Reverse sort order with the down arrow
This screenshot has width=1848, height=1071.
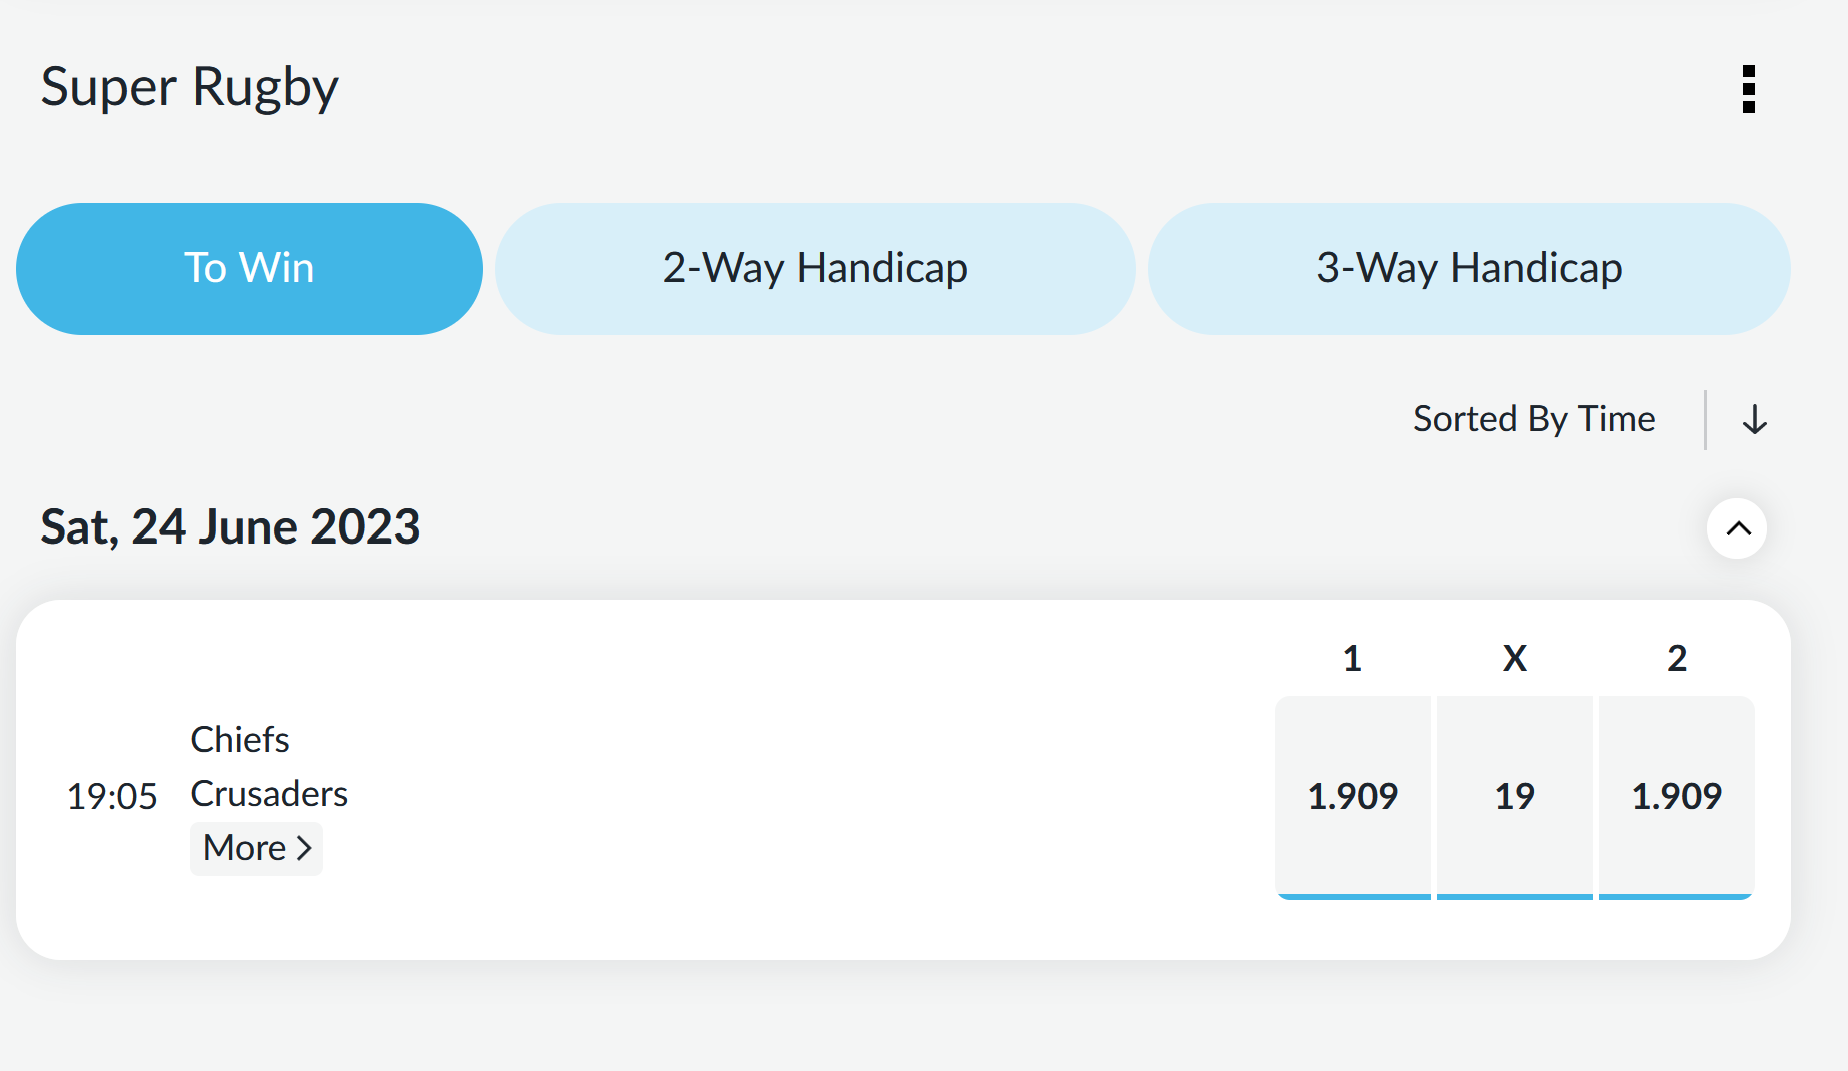(x=1754, y=419)
